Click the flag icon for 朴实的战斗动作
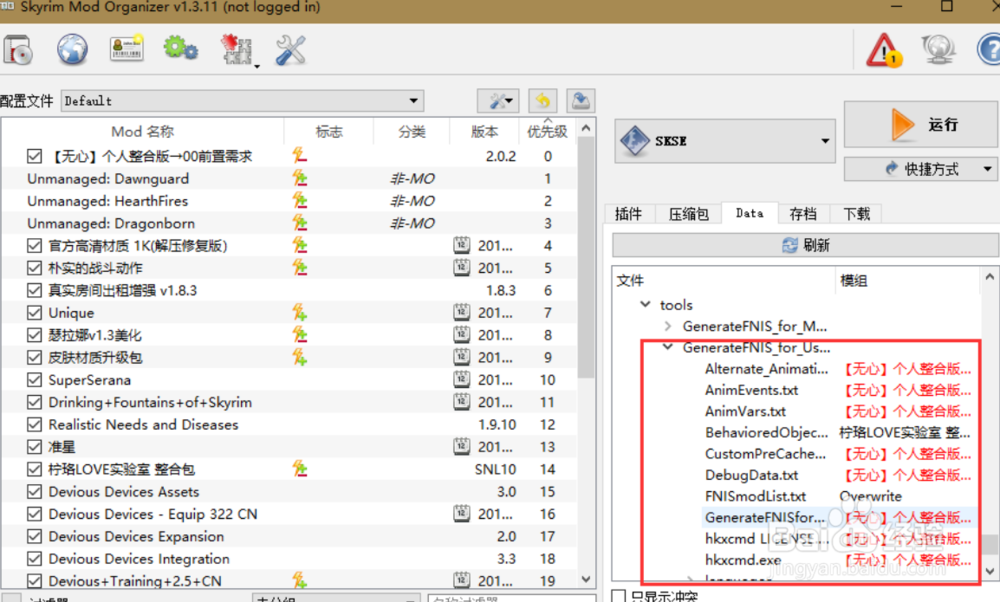Screen dimensions: 1000x602 click(300, 268)
